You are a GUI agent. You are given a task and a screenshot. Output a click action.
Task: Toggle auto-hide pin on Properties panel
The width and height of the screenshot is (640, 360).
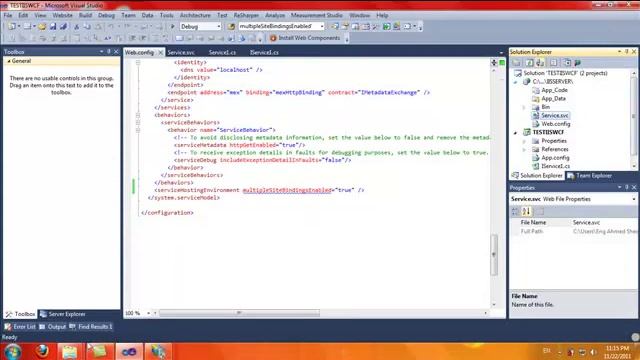(627, 187)
